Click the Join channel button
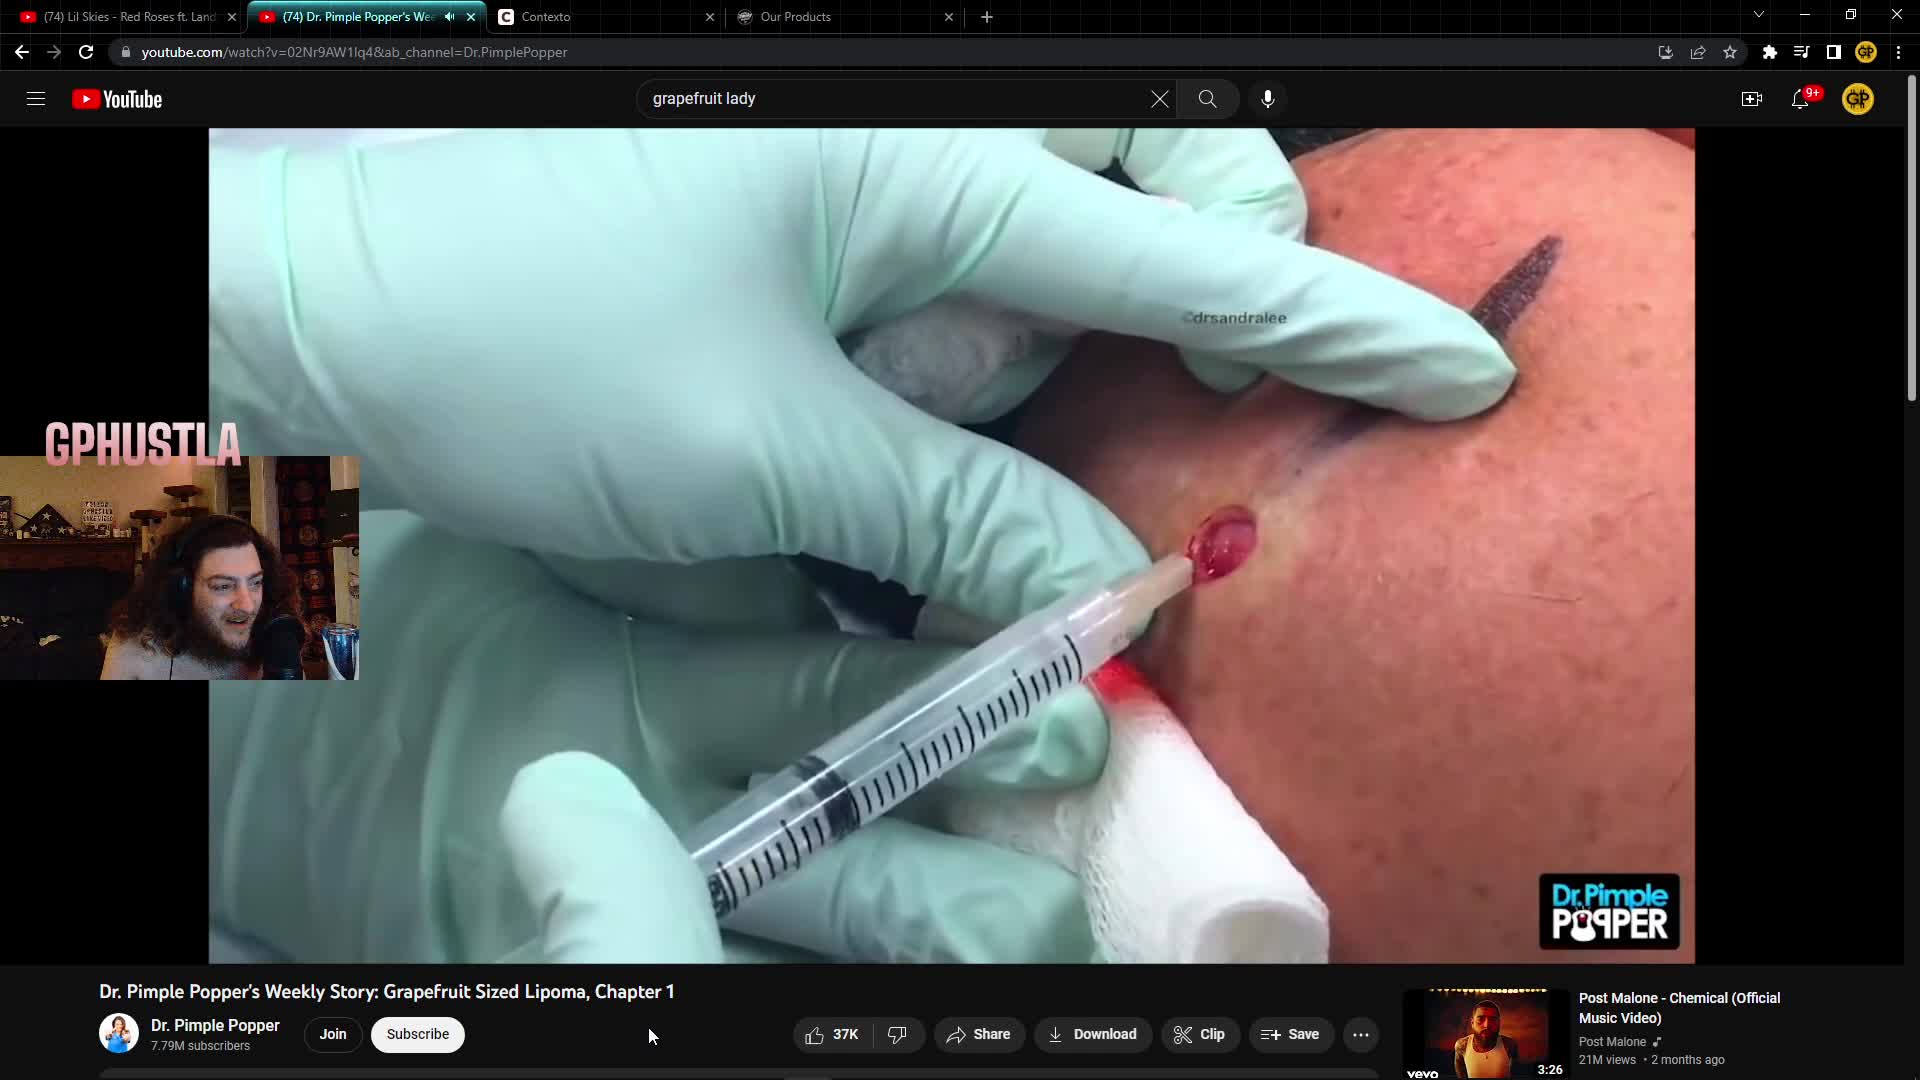This screenshot has height=1080, width=1920. [333, 1034]
